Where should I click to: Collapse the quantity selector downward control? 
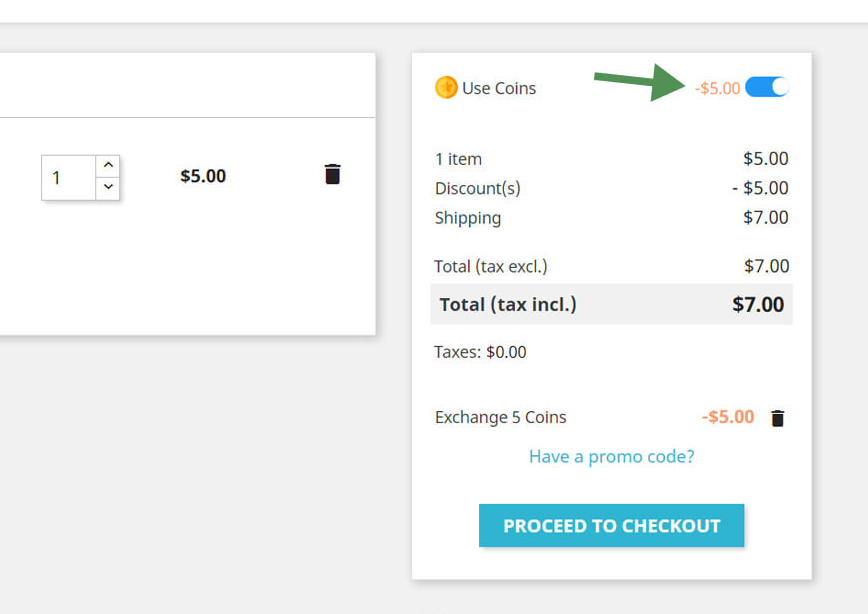107,187
